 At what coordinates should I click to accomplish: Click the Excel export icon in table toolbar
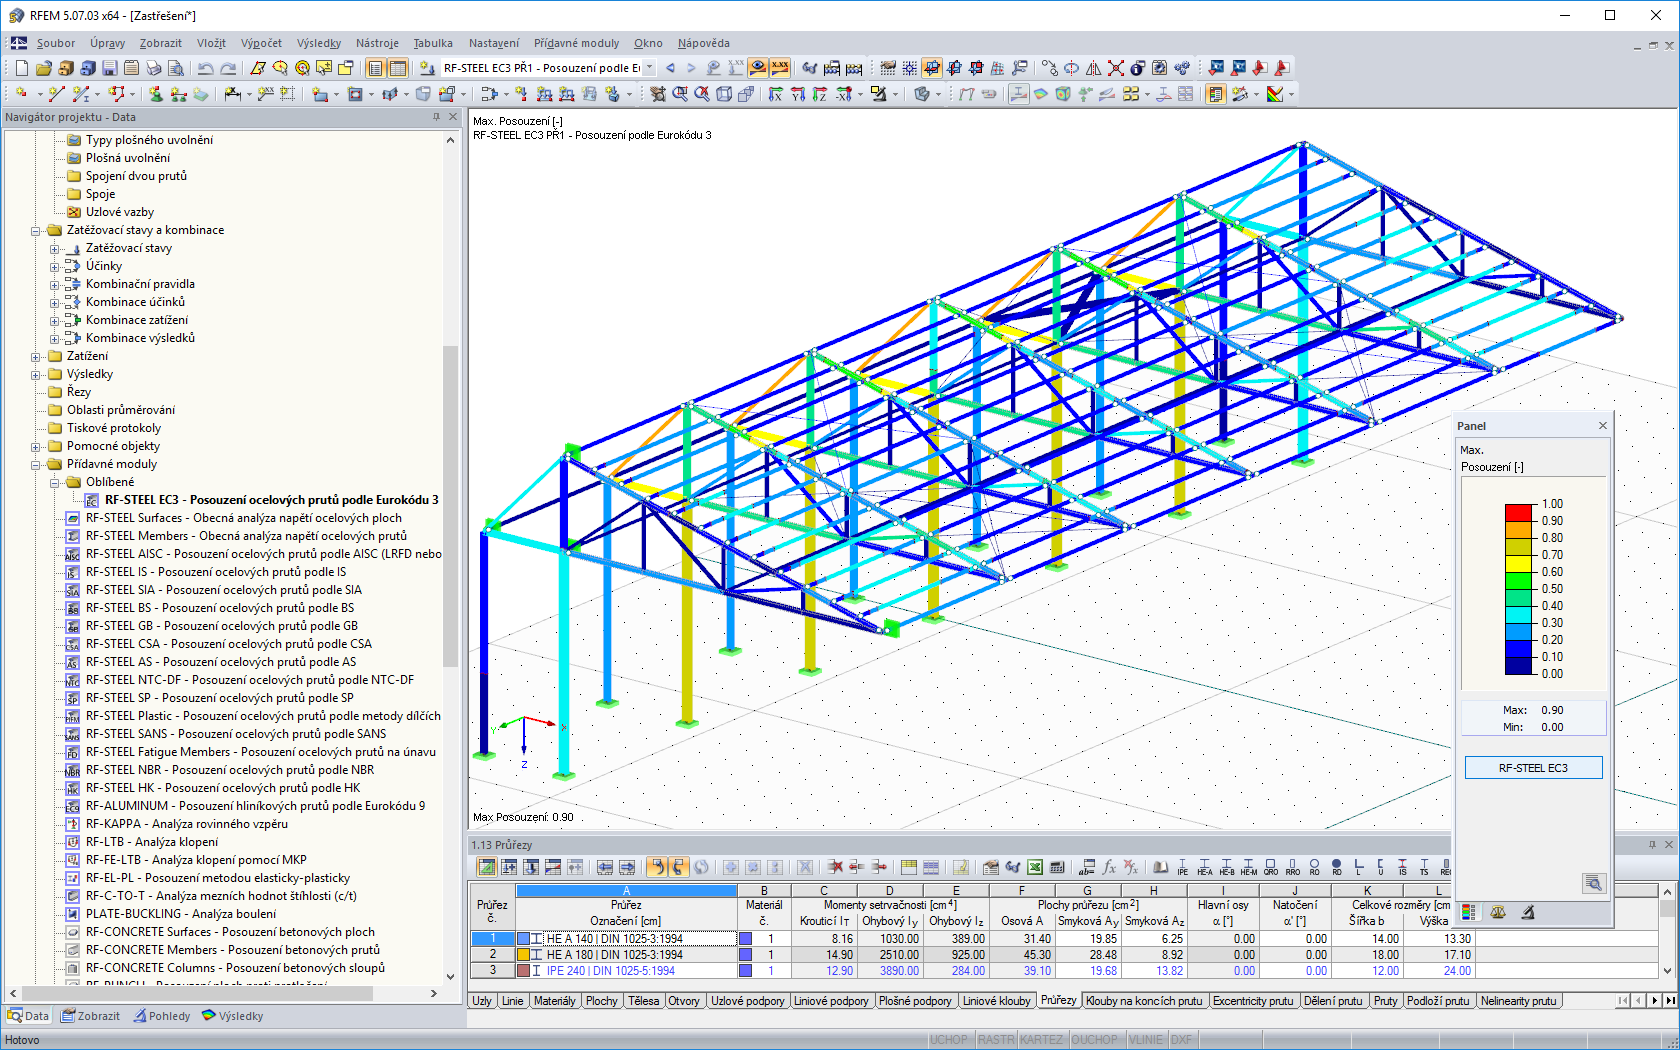1035,867
